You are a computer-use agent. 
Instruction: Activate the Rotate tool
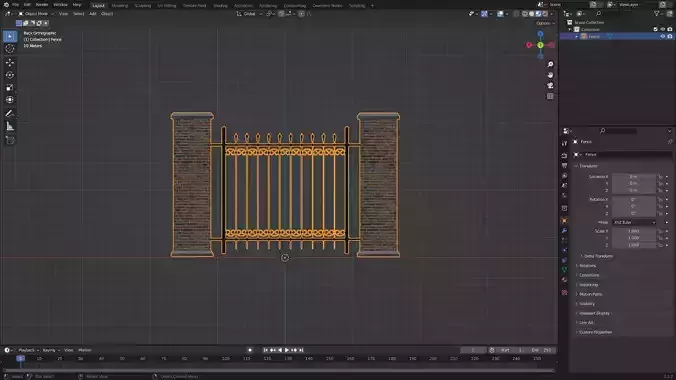[x=9, y=75]
